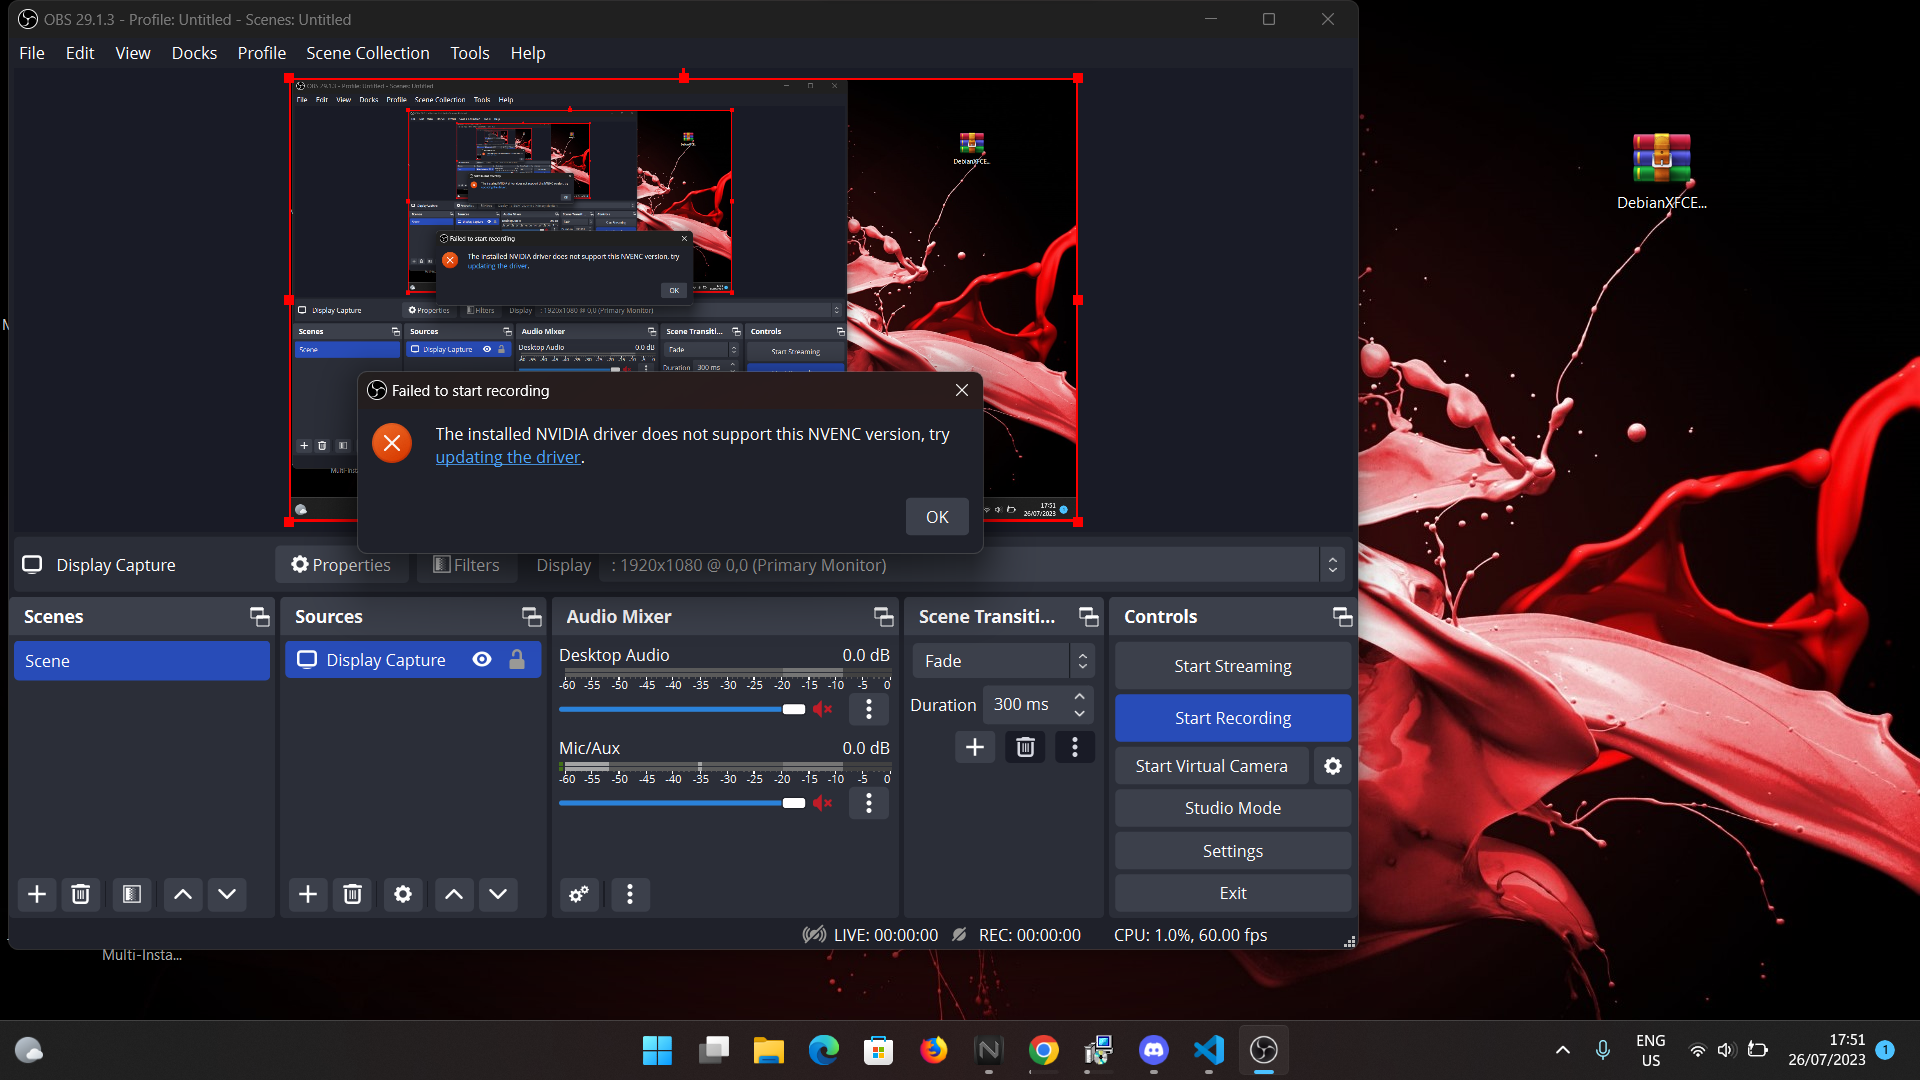Image resolution: width=1920 pixels, height=1080 pixels.
Task: Open the Docks menu
Action: (194, 53)
